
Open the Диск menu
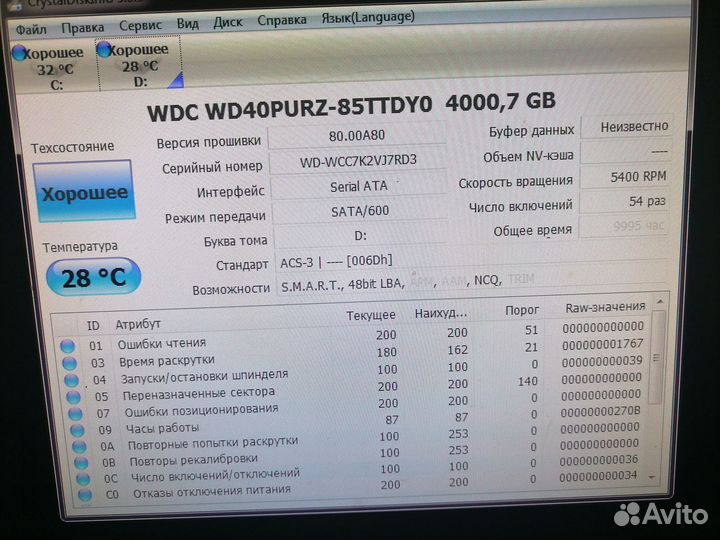[x=228, y=22]
